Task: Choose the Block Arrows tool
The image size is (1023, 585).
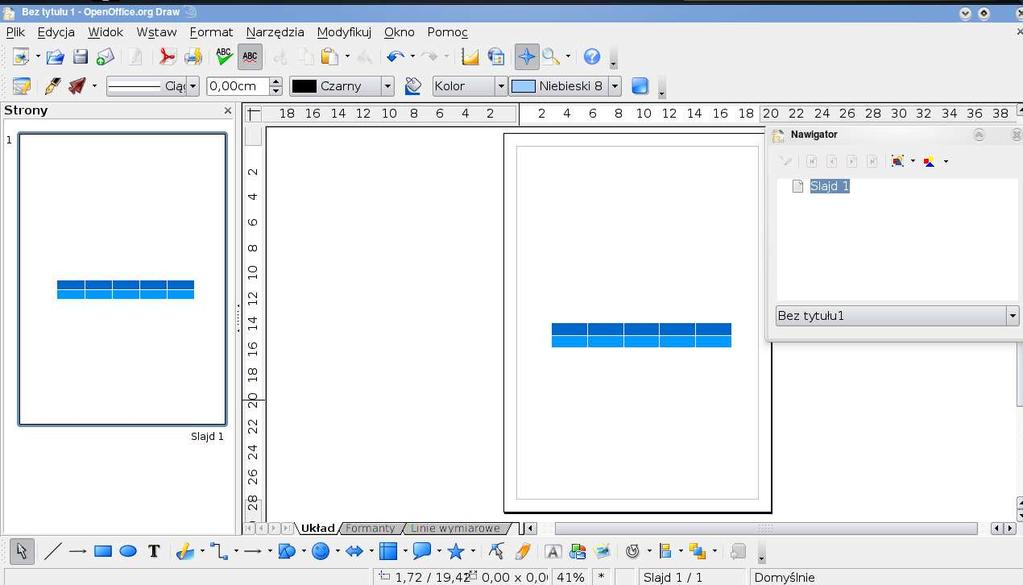Action: (x=354, y=552)
